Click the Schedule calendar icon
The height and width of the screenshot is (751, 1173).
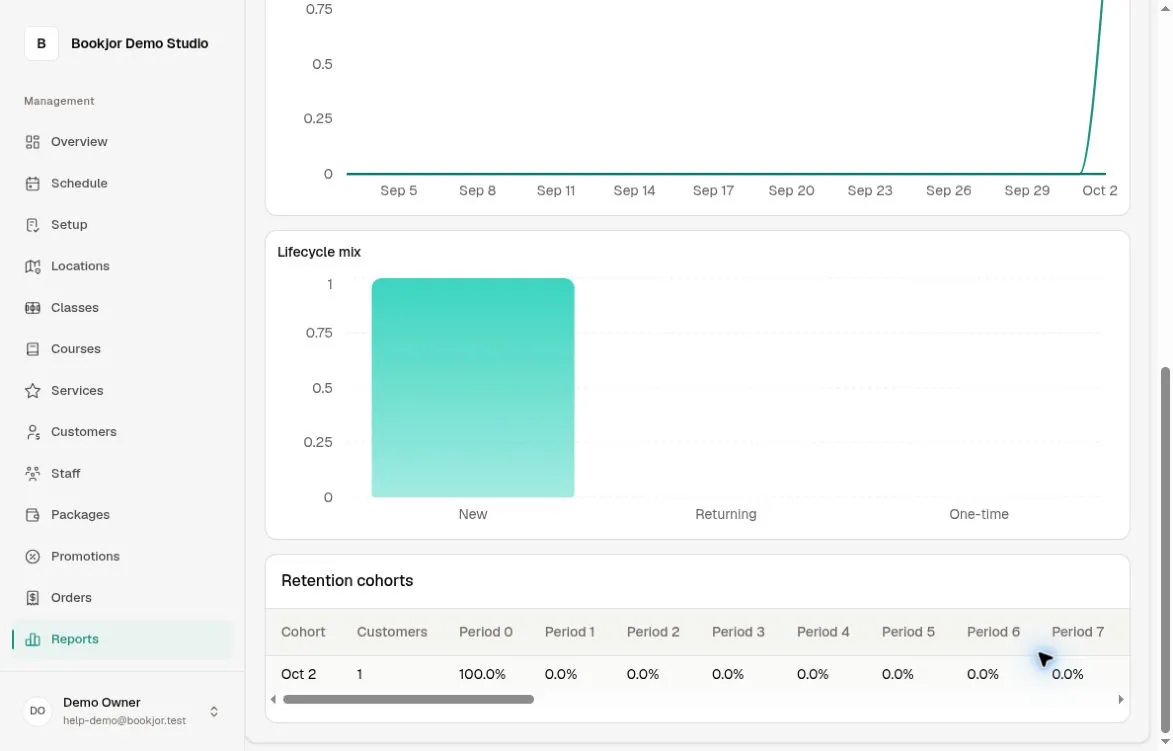[x=32, y=183]
